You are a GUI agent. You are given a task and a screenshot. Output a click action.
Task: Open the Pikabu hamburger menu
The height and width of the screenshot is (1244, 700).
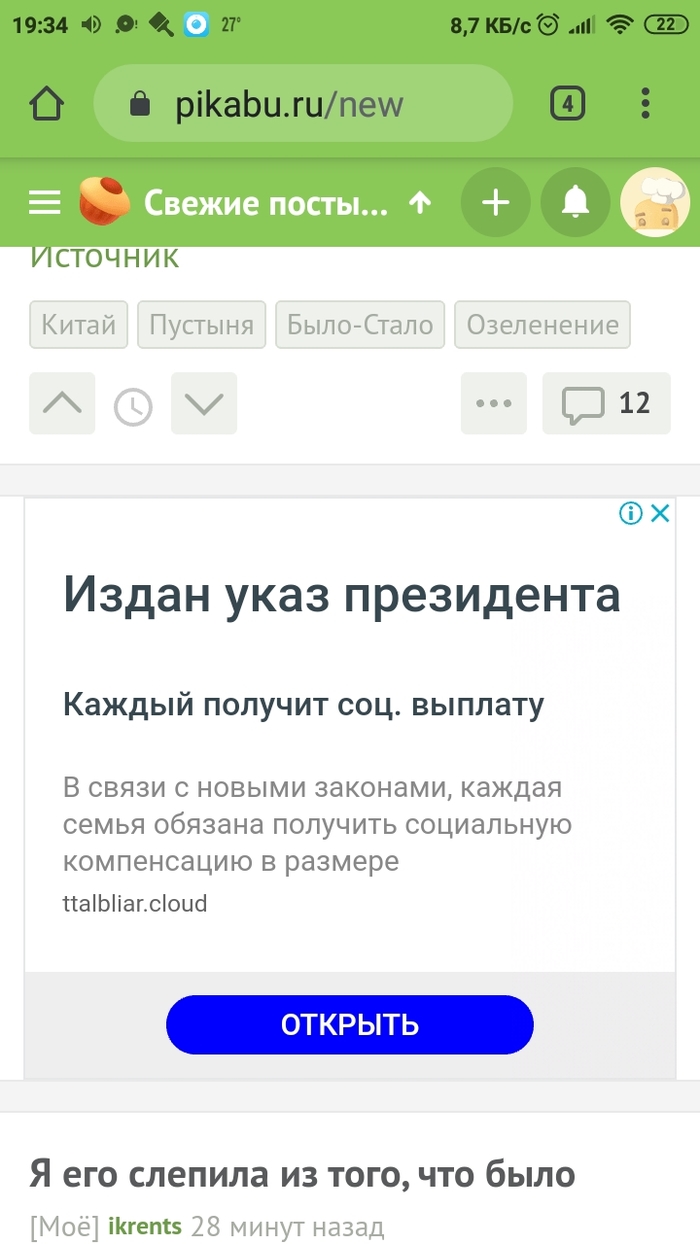[45, 203]
